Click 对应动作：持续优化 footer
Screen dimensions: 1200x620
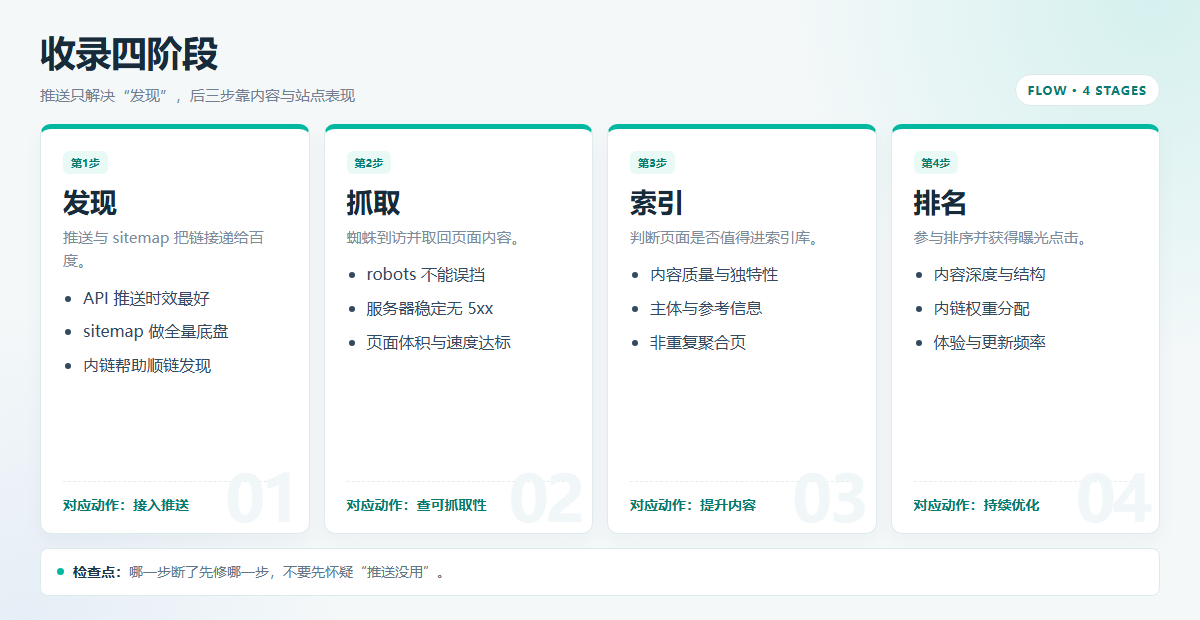[977, 505]
